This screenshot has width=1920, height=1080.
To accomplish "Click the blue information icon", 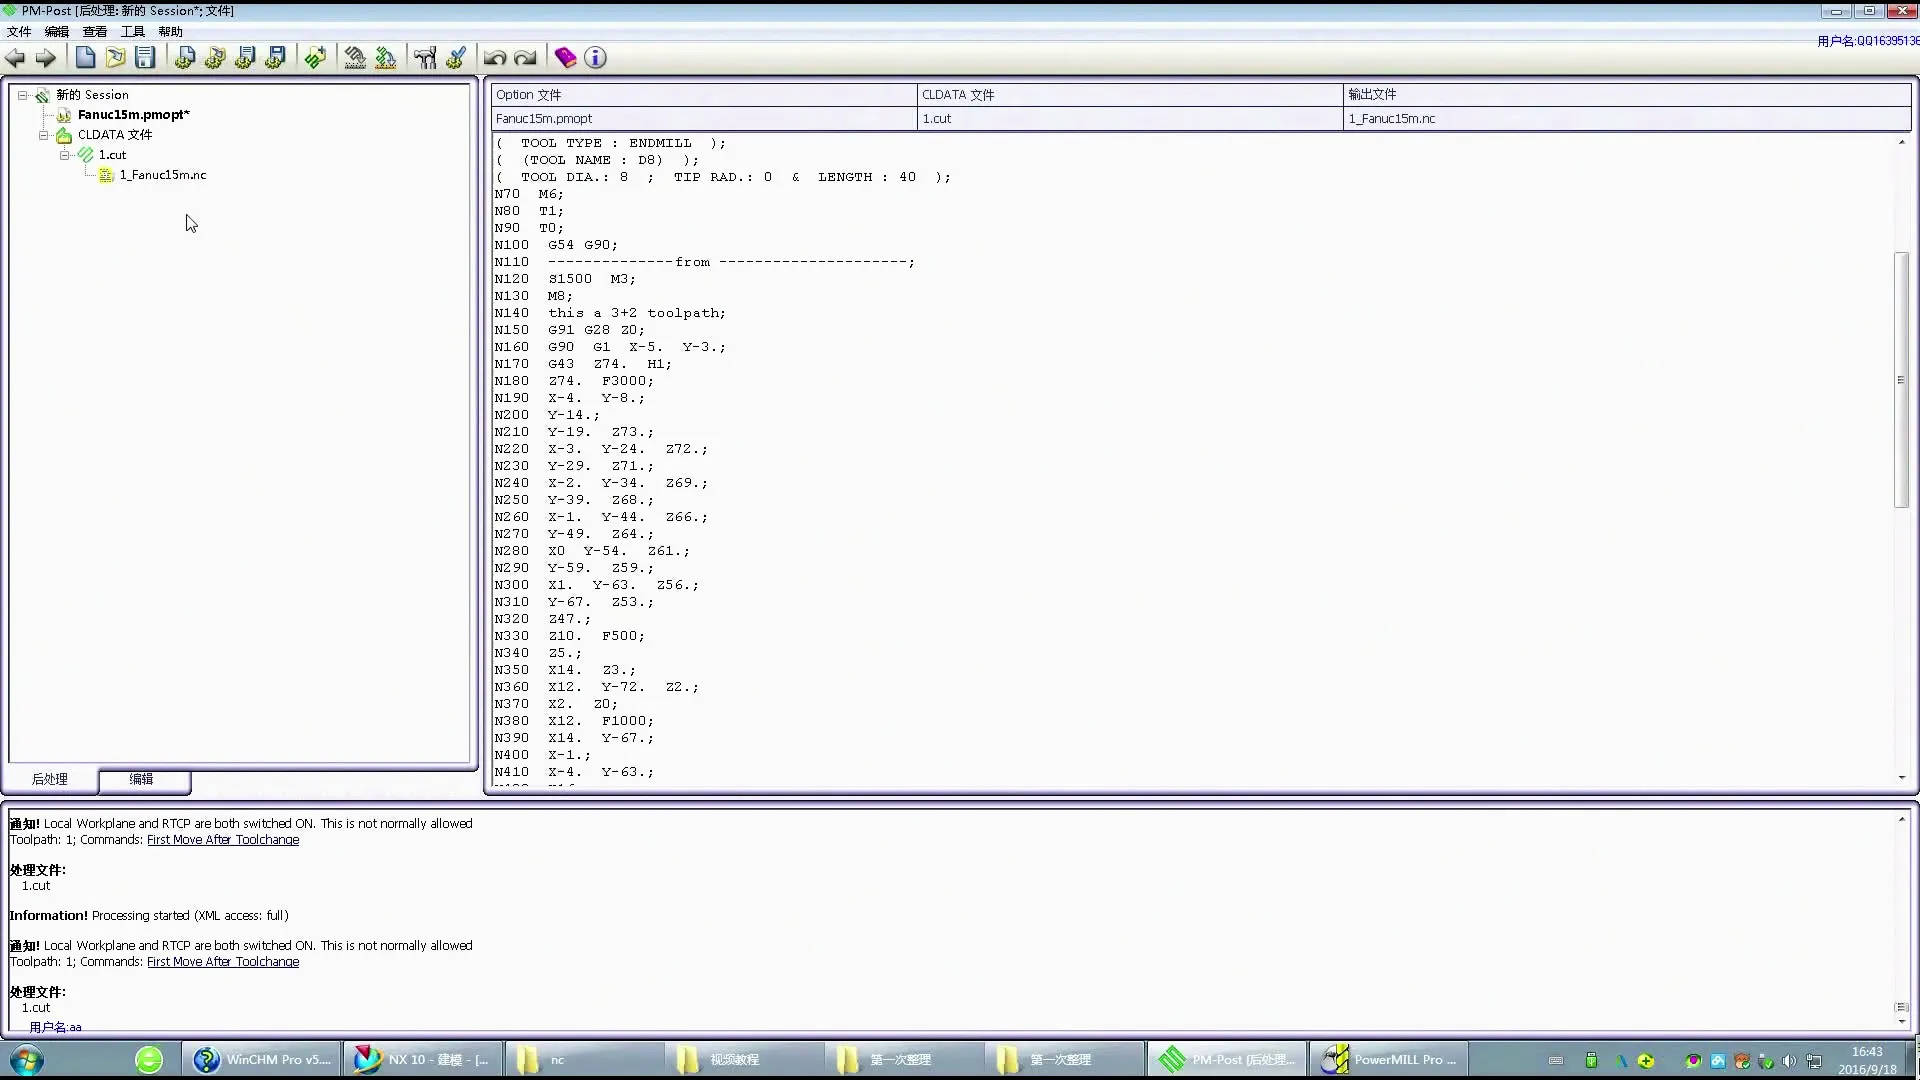I will [x=595, y=58].
